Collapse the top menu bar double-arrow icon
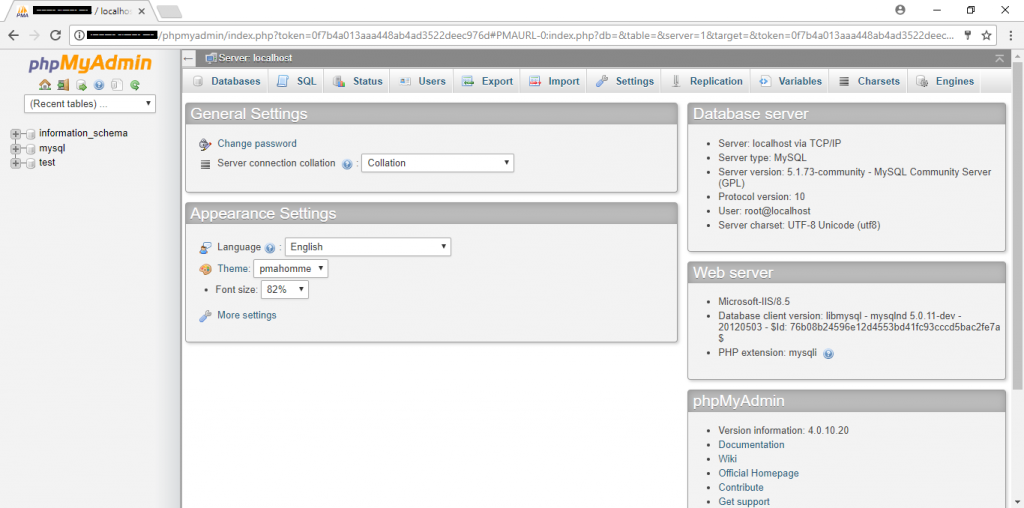The height and width of the screenshot is (508, 1024). (999, 58)
